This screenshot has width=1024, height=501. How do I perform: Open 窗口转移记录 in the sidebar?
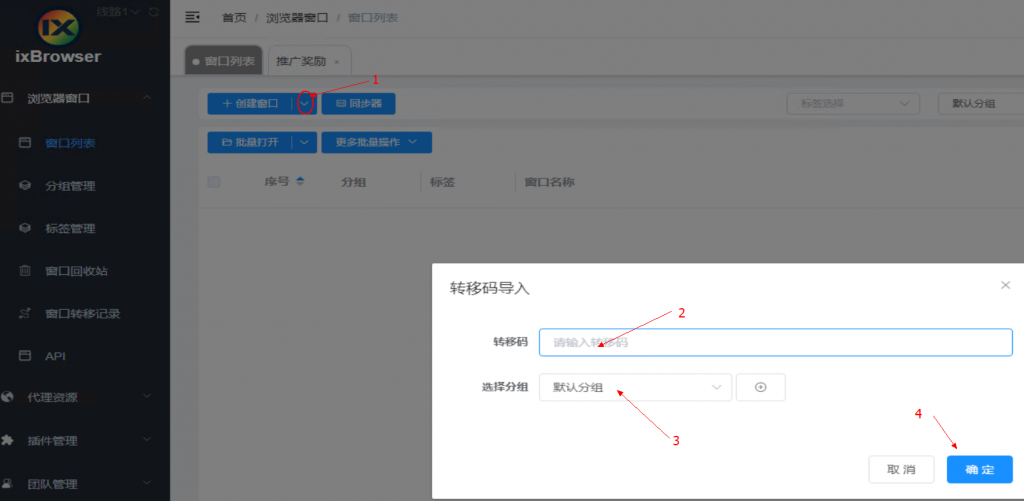pyautogui.click(x=82, y=313)
